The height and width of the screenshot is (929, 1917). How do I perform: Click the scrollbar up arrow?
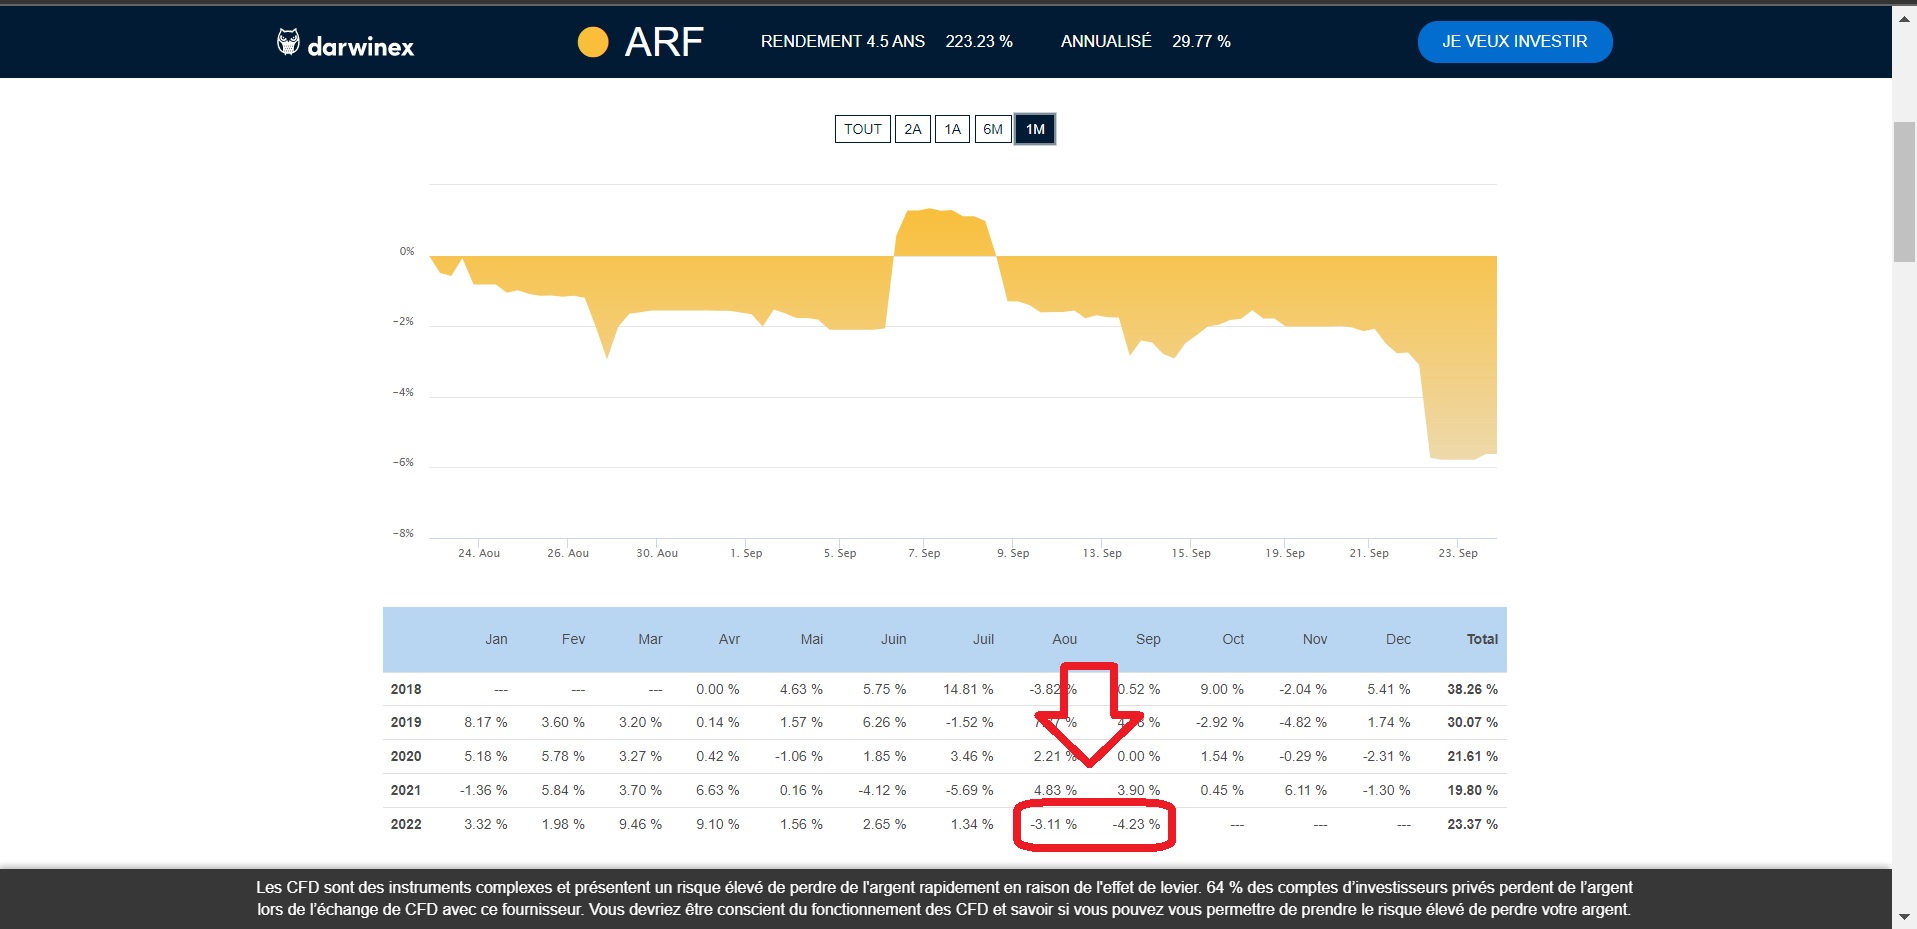point(1904,18)
